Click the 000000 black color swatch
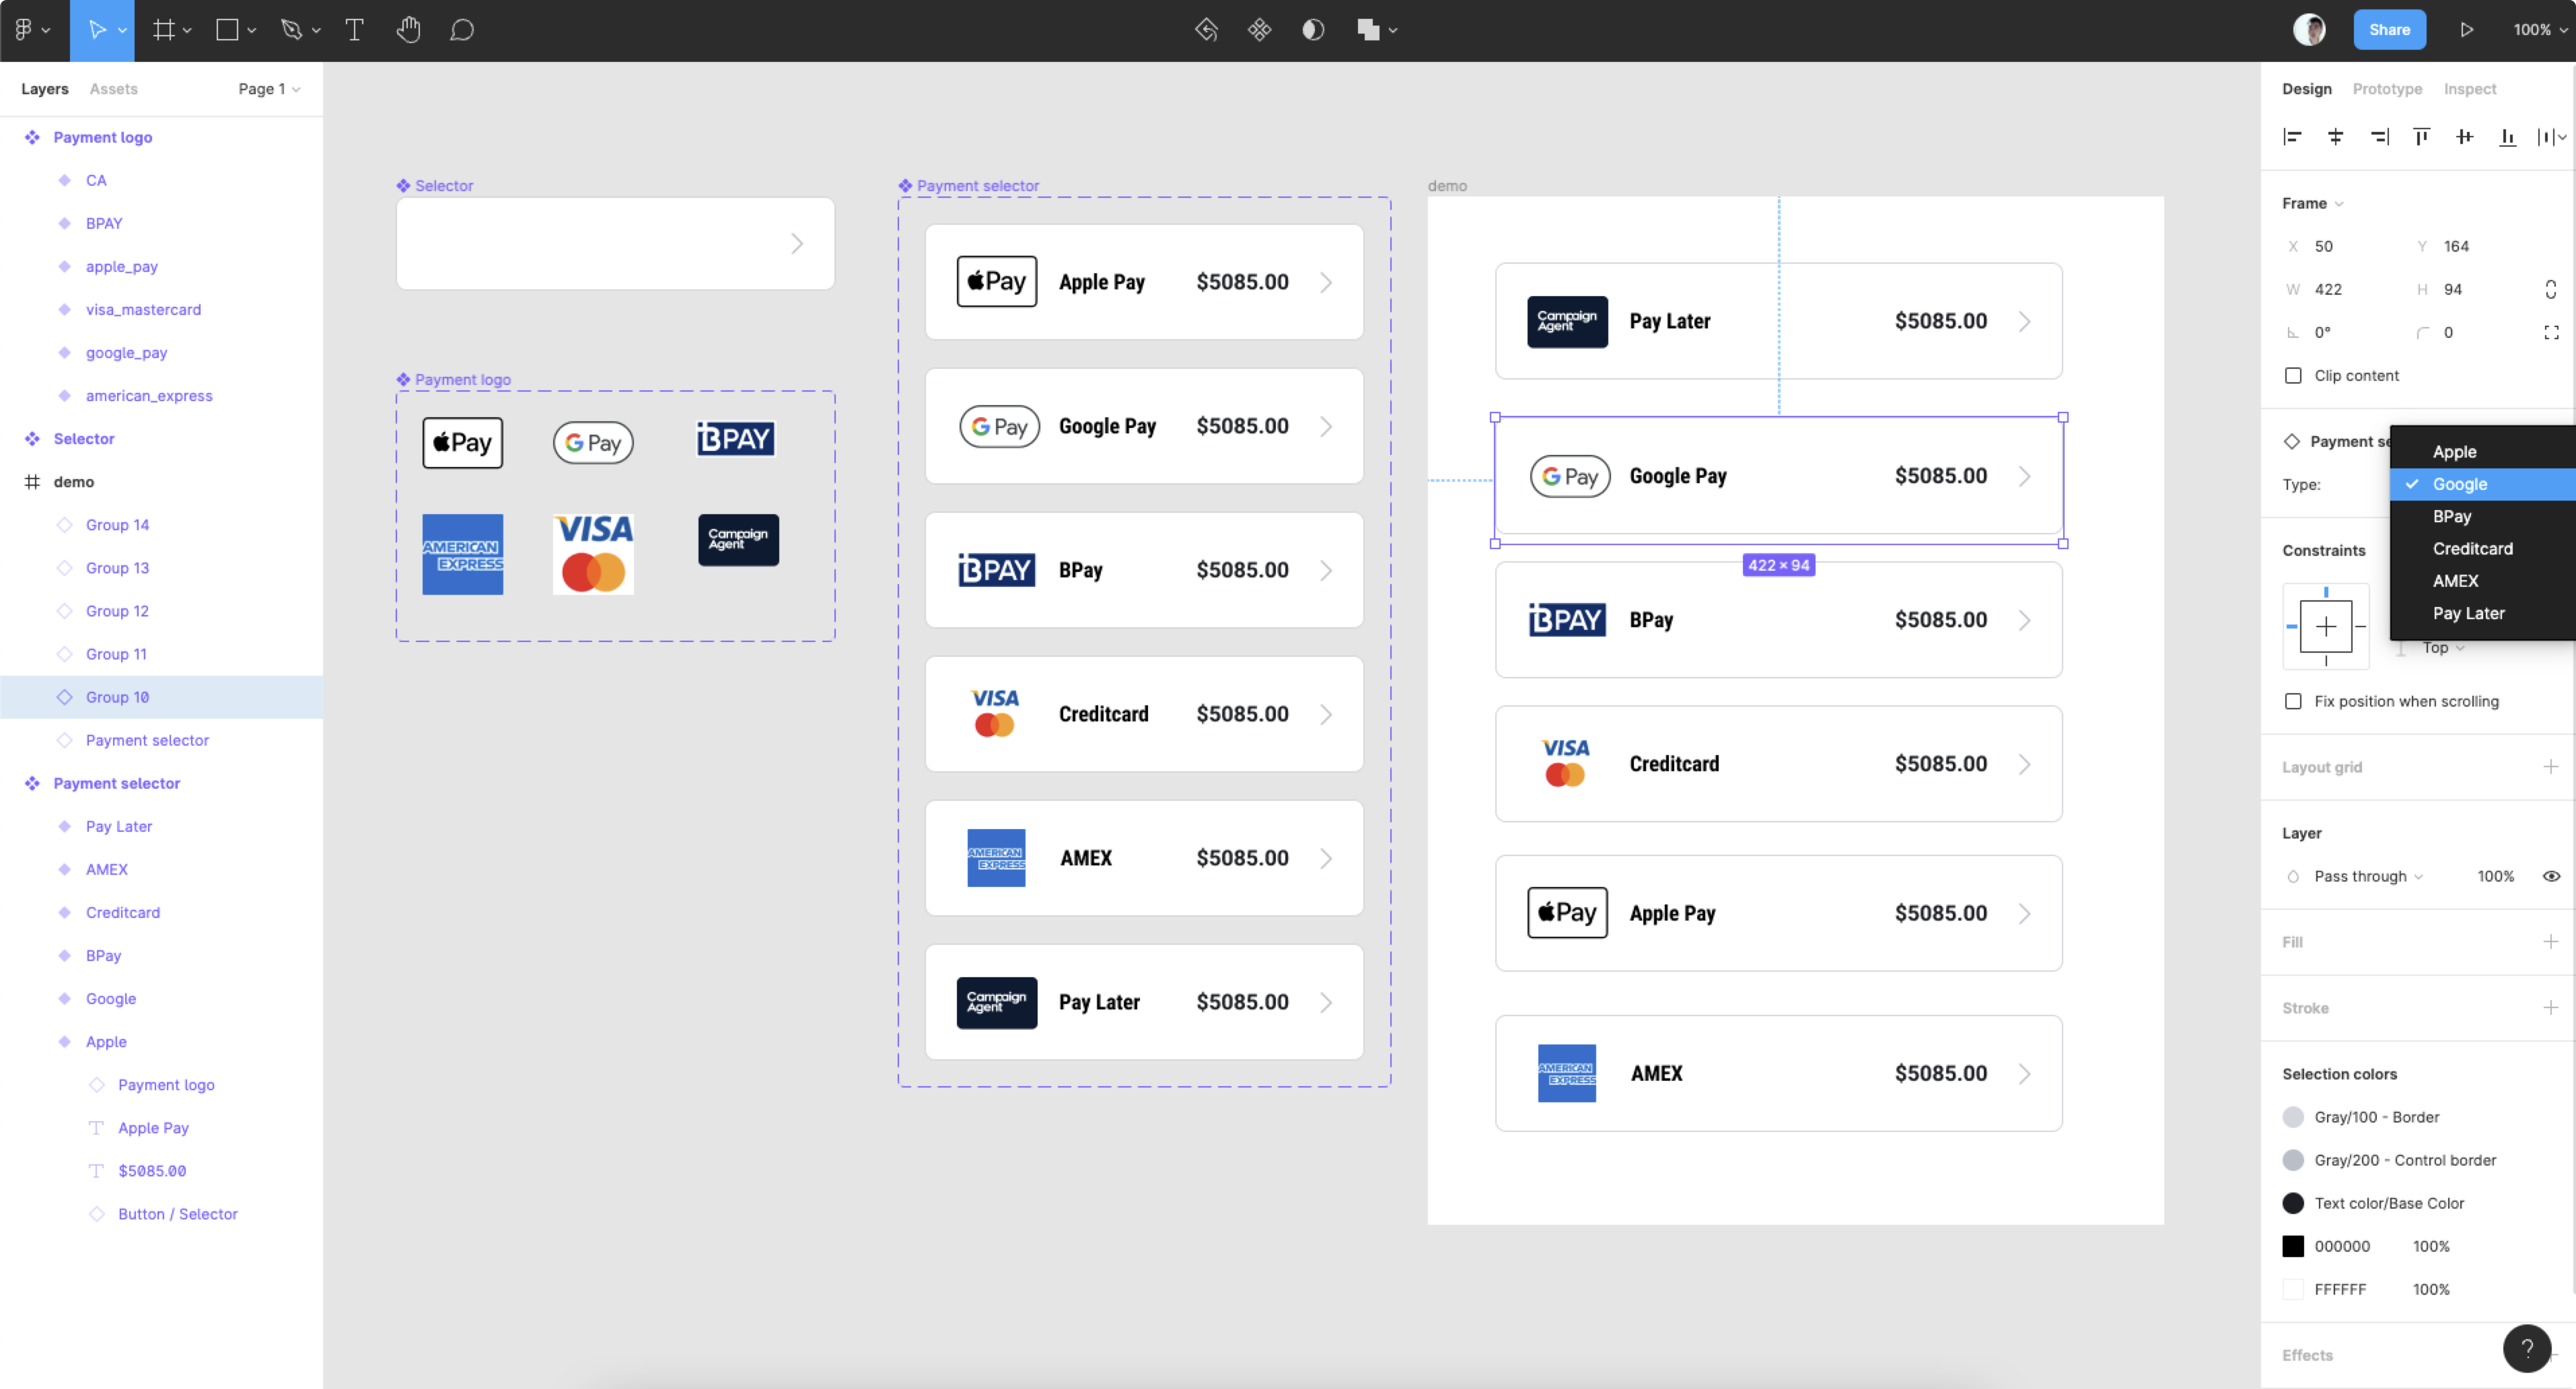This screenshot has height=1389, width=2576. click(2293, 1246)
